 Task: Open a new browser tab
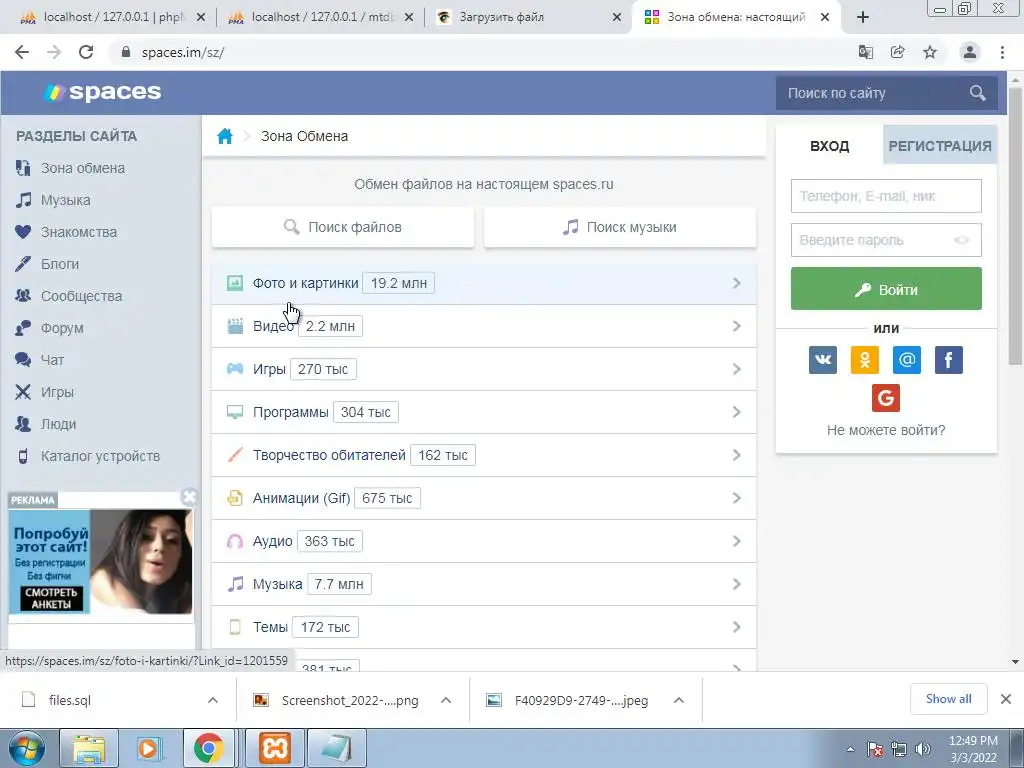point(863,18)
